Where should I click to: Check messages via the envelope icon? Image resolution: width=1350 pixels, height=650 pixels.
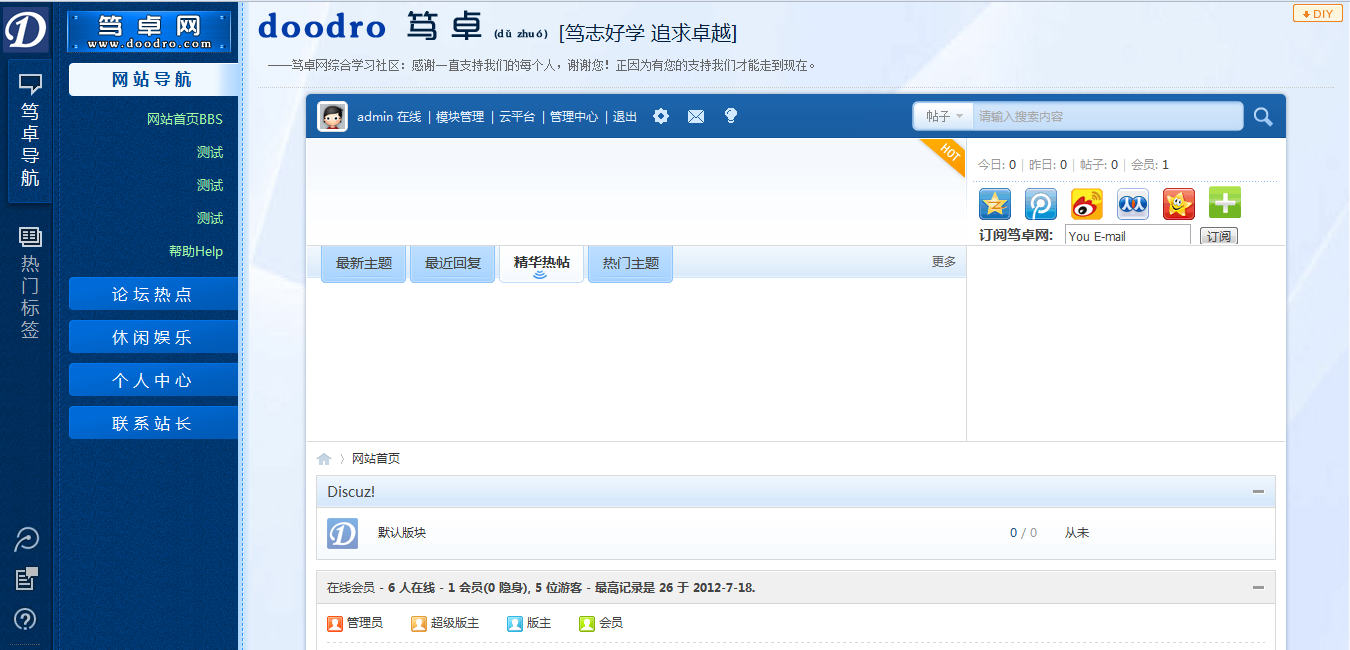(x=696, y=116)
